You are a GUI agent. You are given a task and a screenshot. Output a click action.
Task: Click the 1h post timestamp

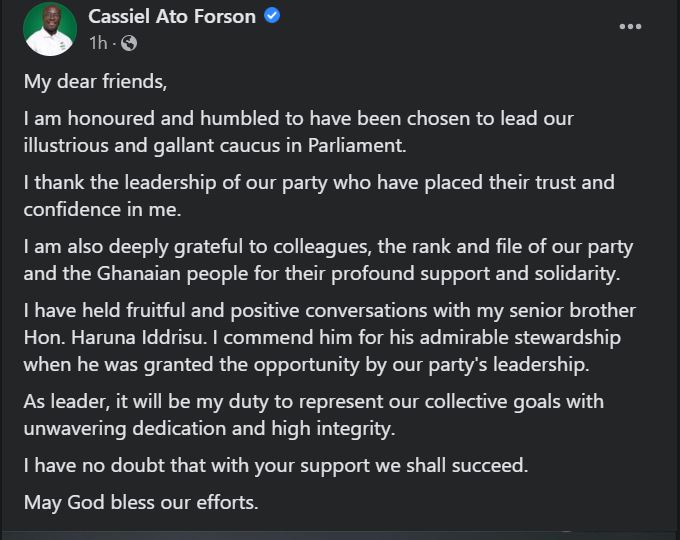[98, 43]
